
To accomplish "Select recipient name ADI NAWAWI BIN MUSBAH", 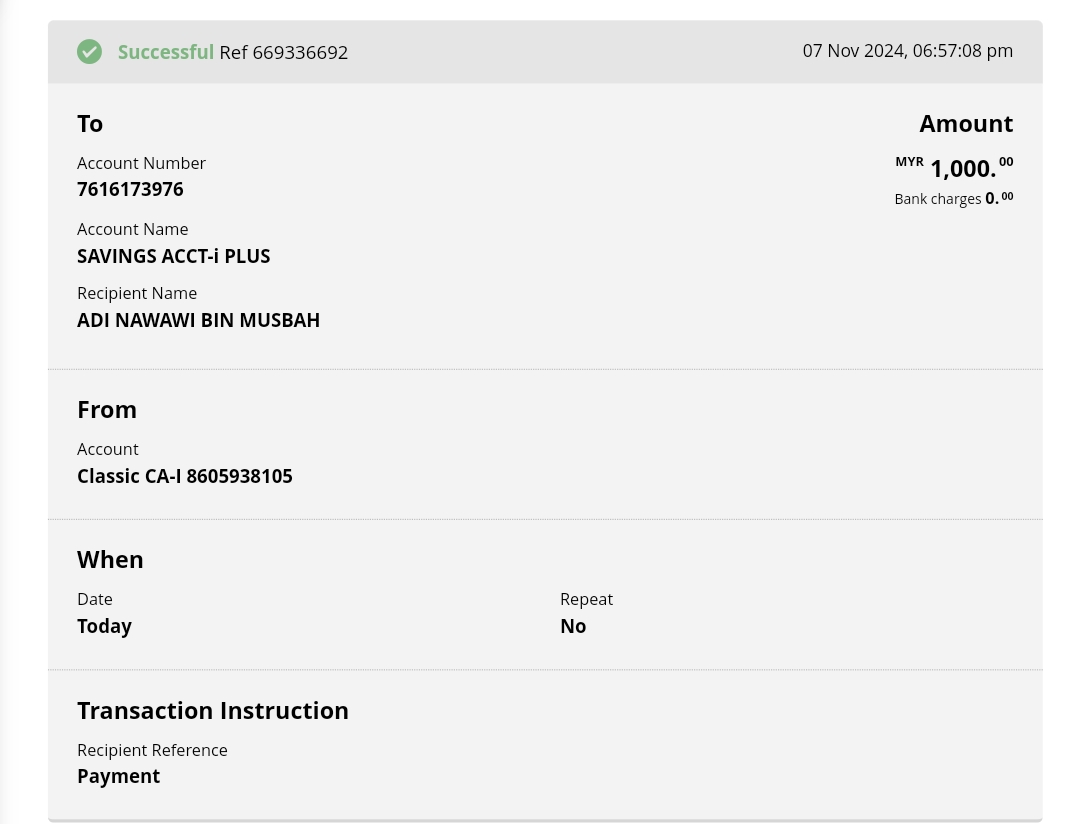I will point(198,321).
